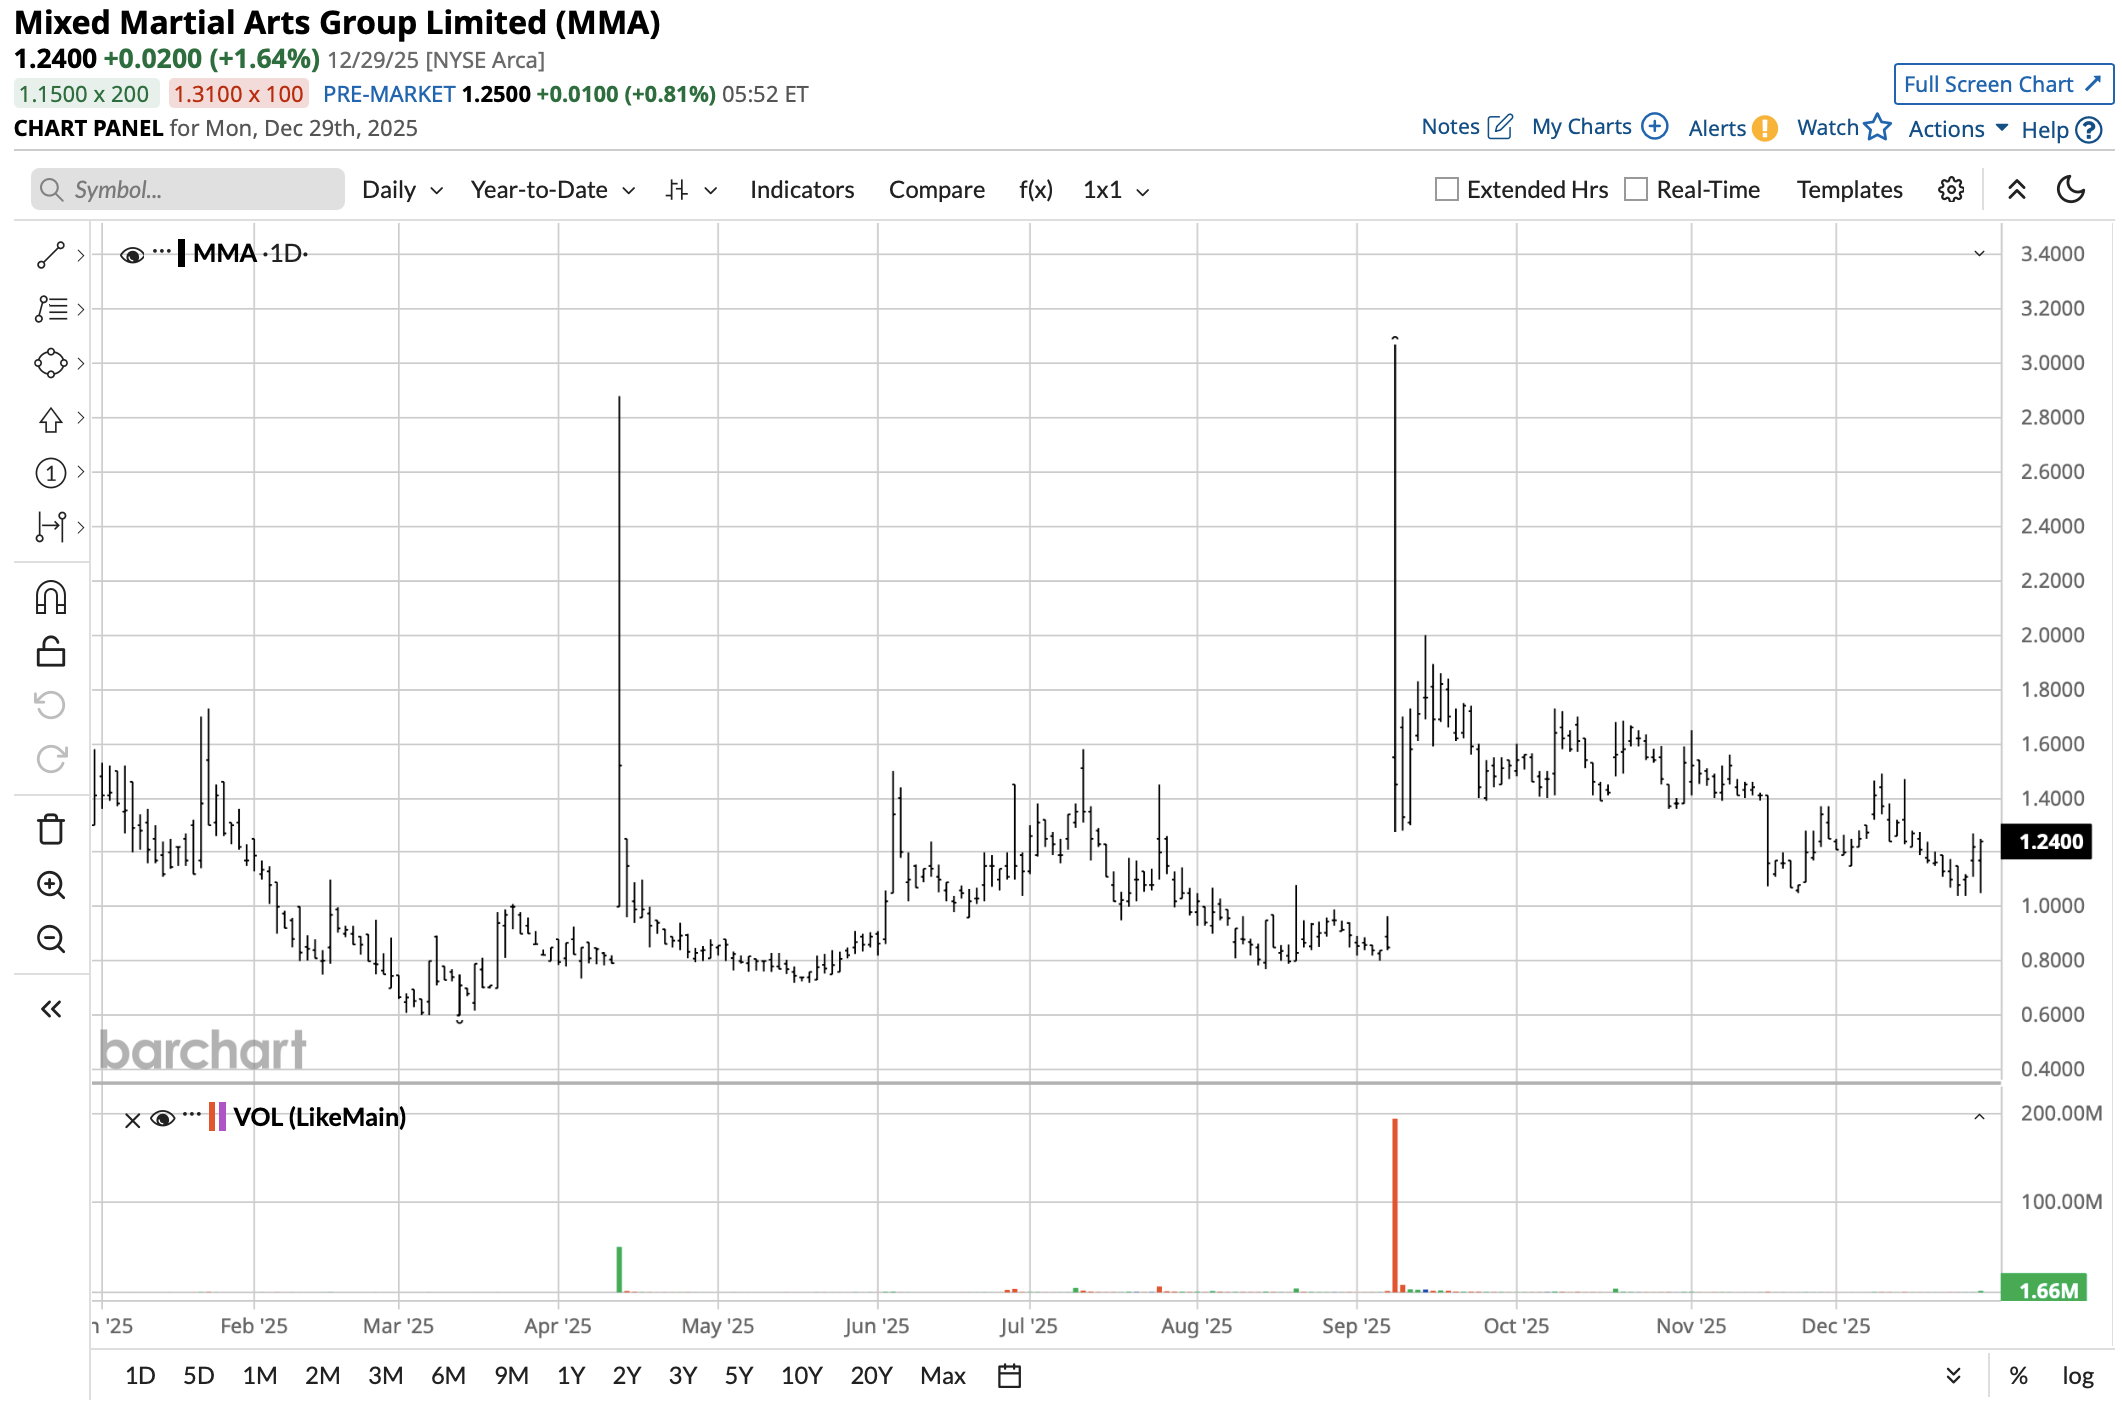This screenshot has height=1406, width=2122.
Task: Select the magnet snap tool
Action: coord(50,598)
